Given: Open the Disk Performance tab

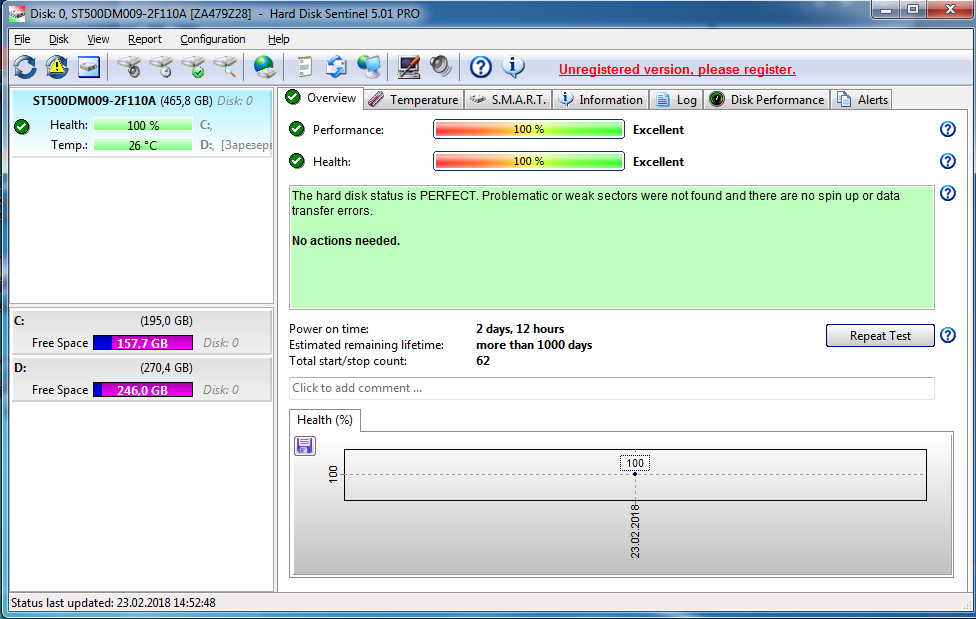Looking at the screenshot, I should point(767,100).
